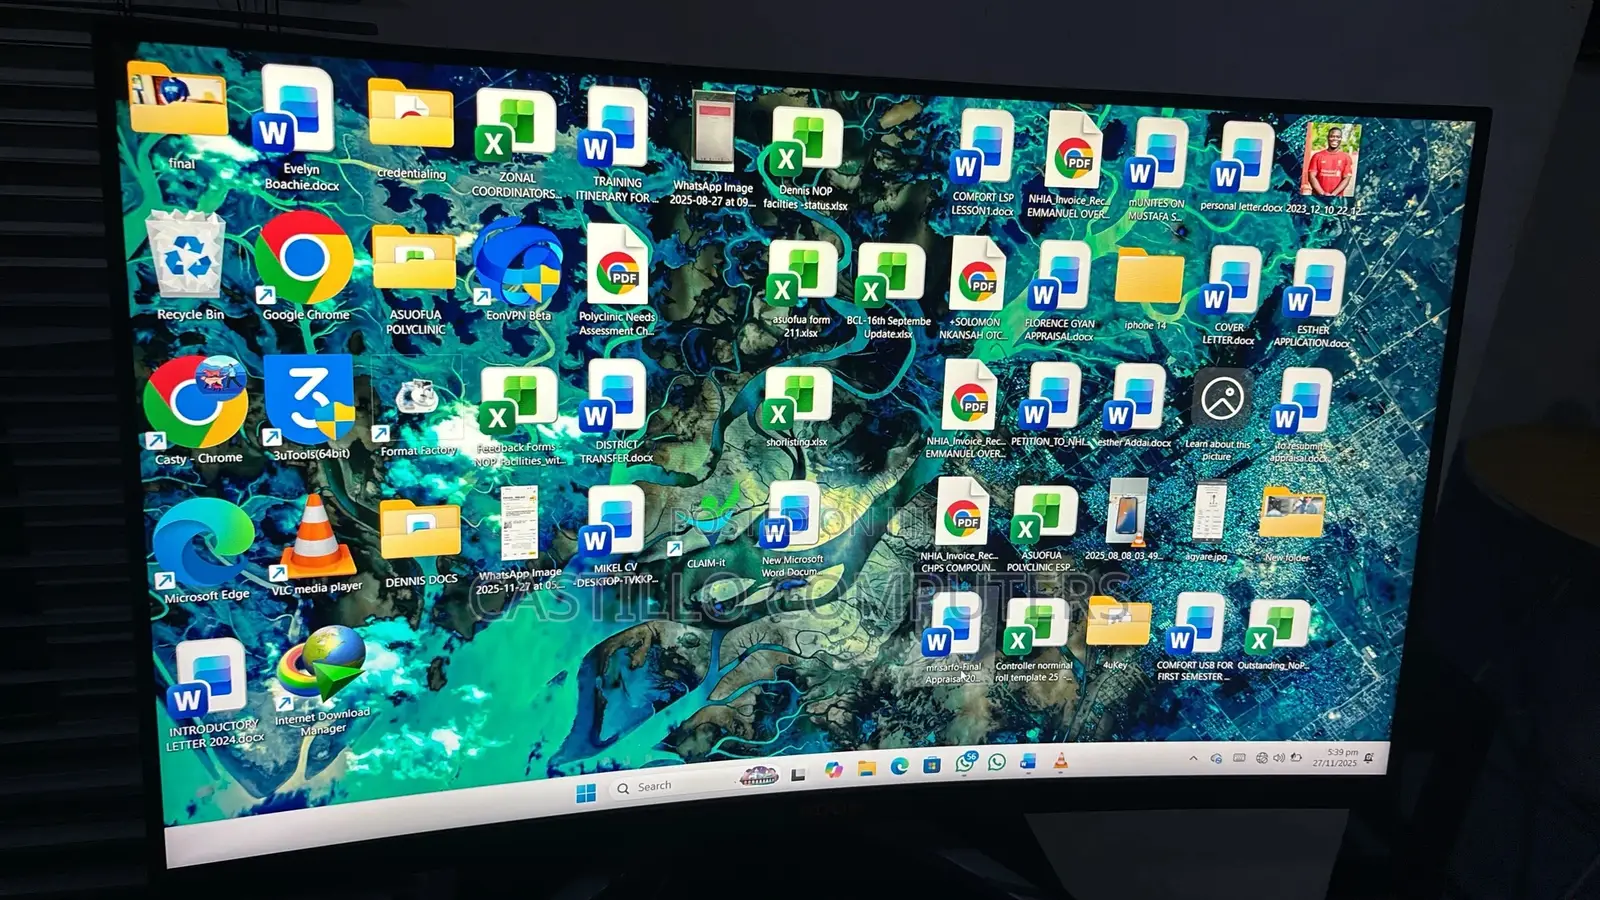Select TRAINING ITINERARY Word document
Image resolution: width=1600 pixels, height=900 pixels.
coord(617,145)
